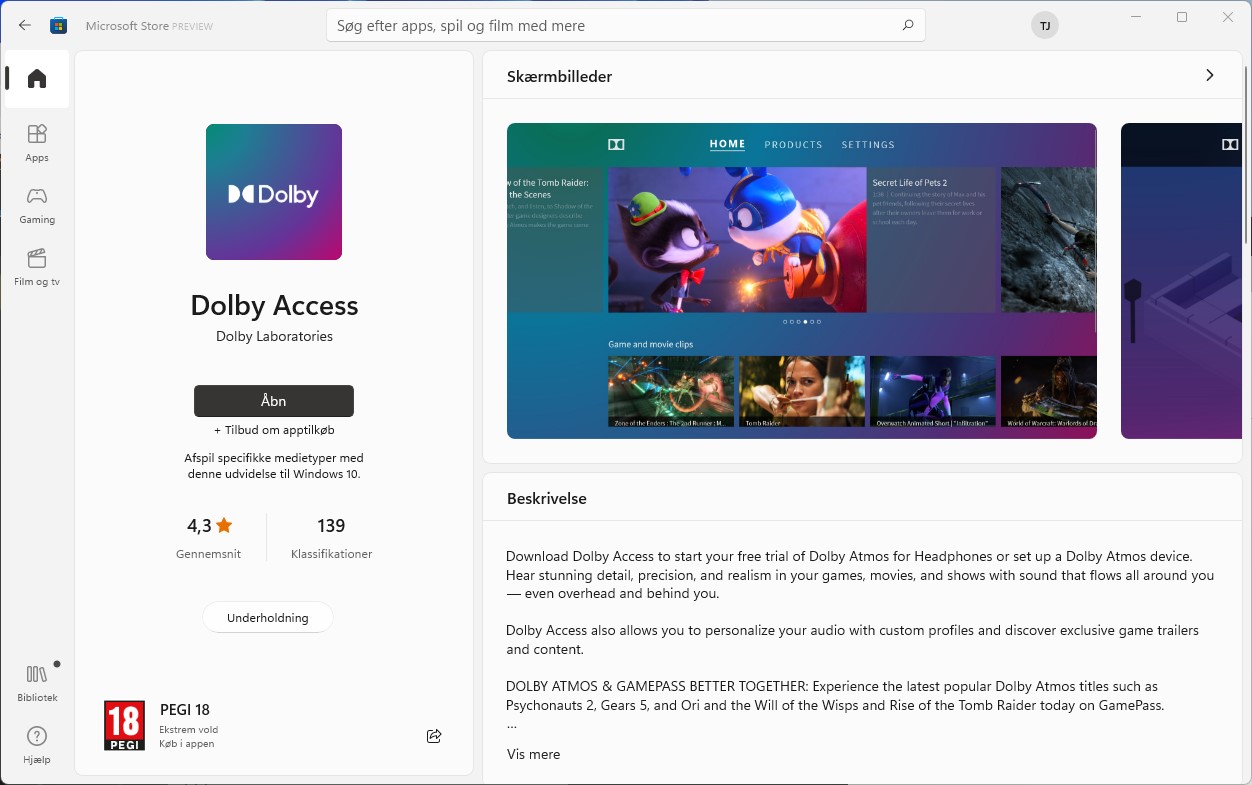
Task: Expand the Skærmbilleder section chevron
Action: pos(1210,76)
